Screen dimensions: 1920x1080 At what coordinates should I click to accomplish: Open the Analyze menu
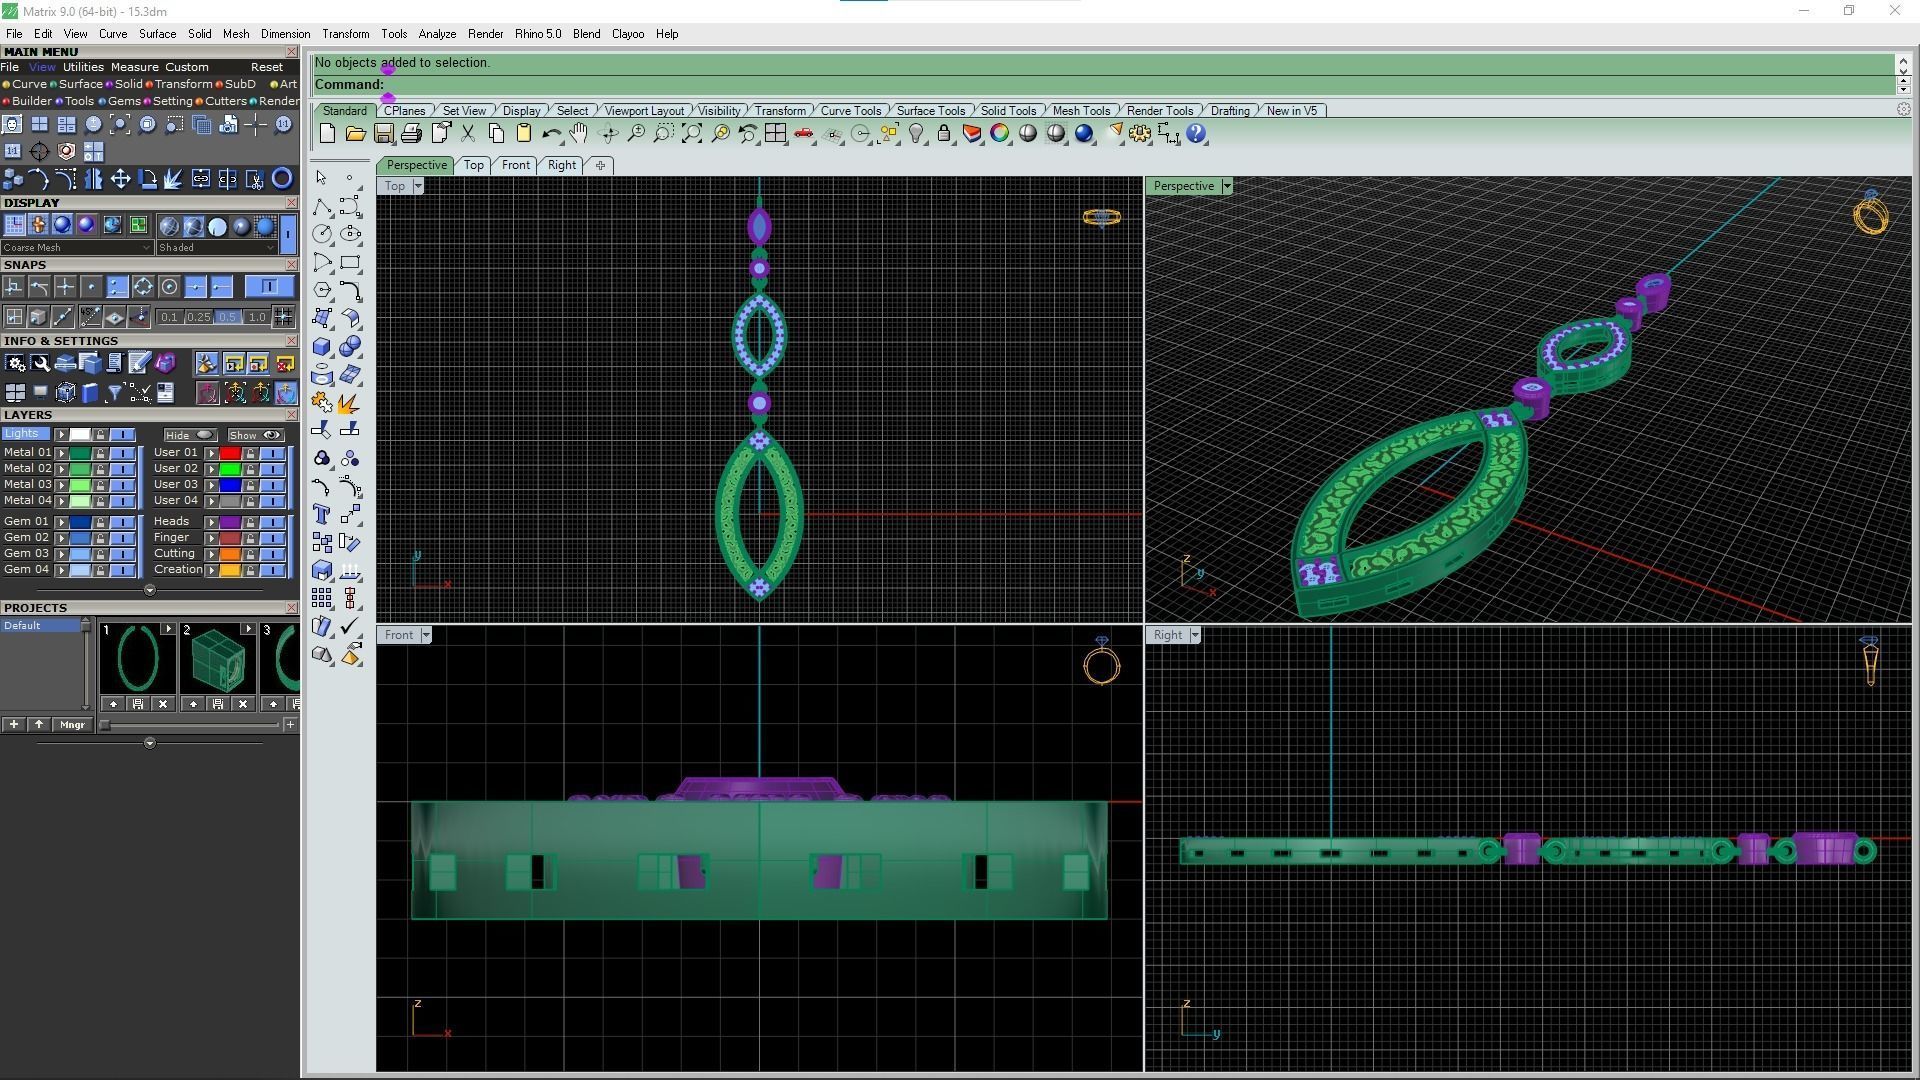click(x=437, y=34)
